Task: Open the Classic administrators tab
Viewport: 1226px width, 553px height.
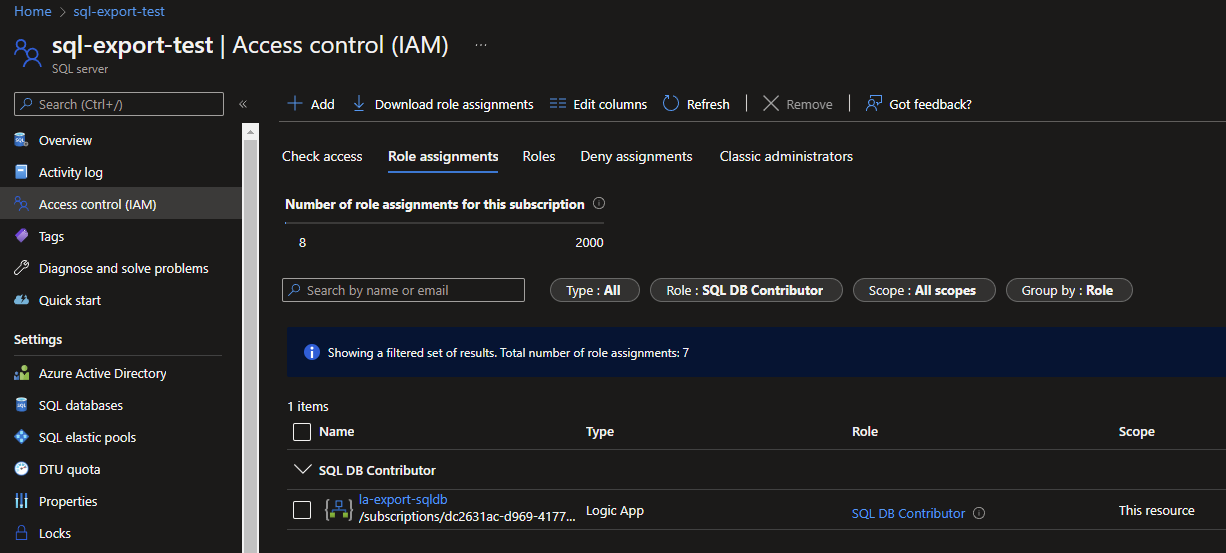Action: click(786, 156)
